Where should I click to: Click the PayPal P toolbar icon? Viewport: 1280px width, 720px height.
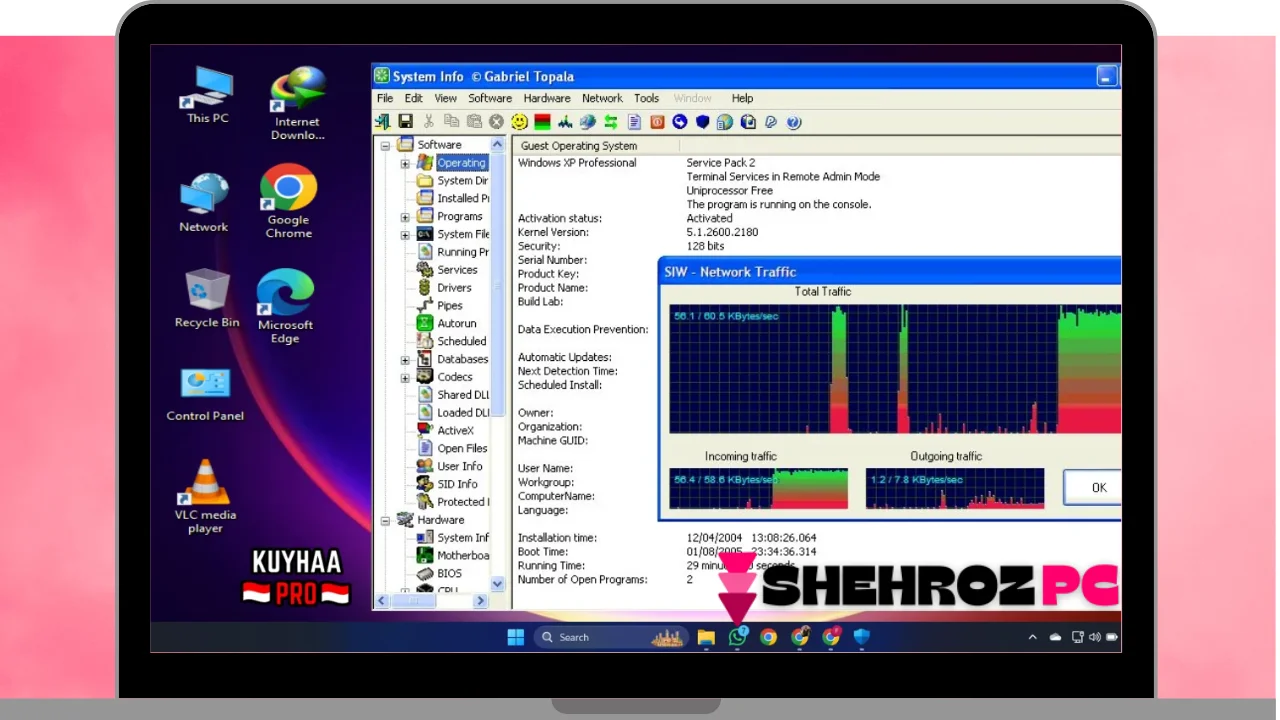point(771,122)
